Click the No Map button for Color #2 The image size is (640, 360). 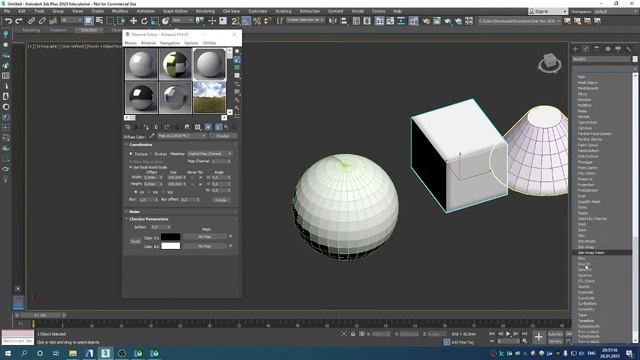pyautogui.click(x=204, y=246)
